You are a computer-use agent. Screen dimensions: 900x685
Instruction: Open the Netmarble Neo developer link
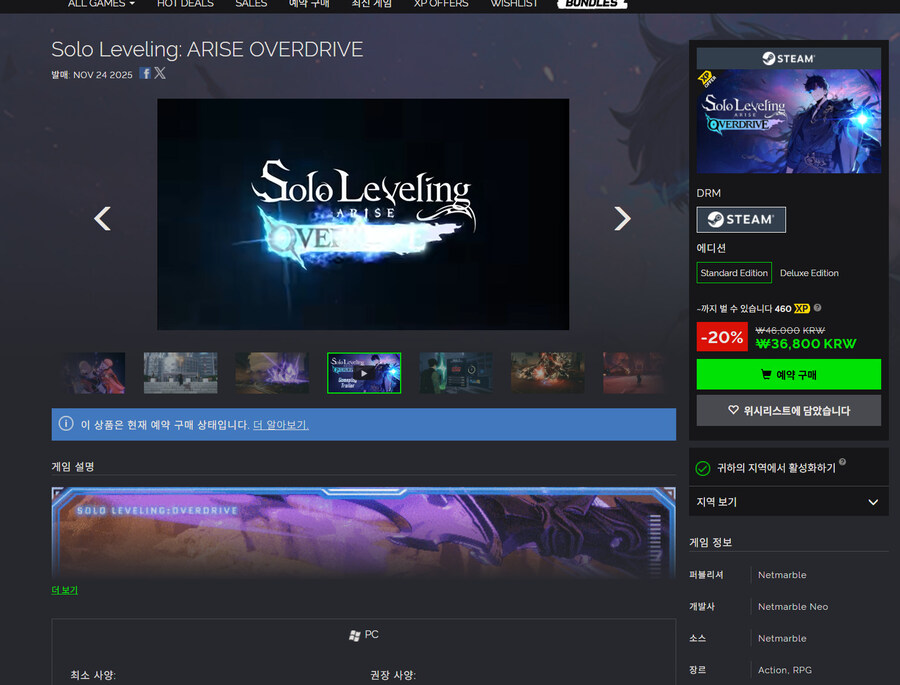point(792,607)
